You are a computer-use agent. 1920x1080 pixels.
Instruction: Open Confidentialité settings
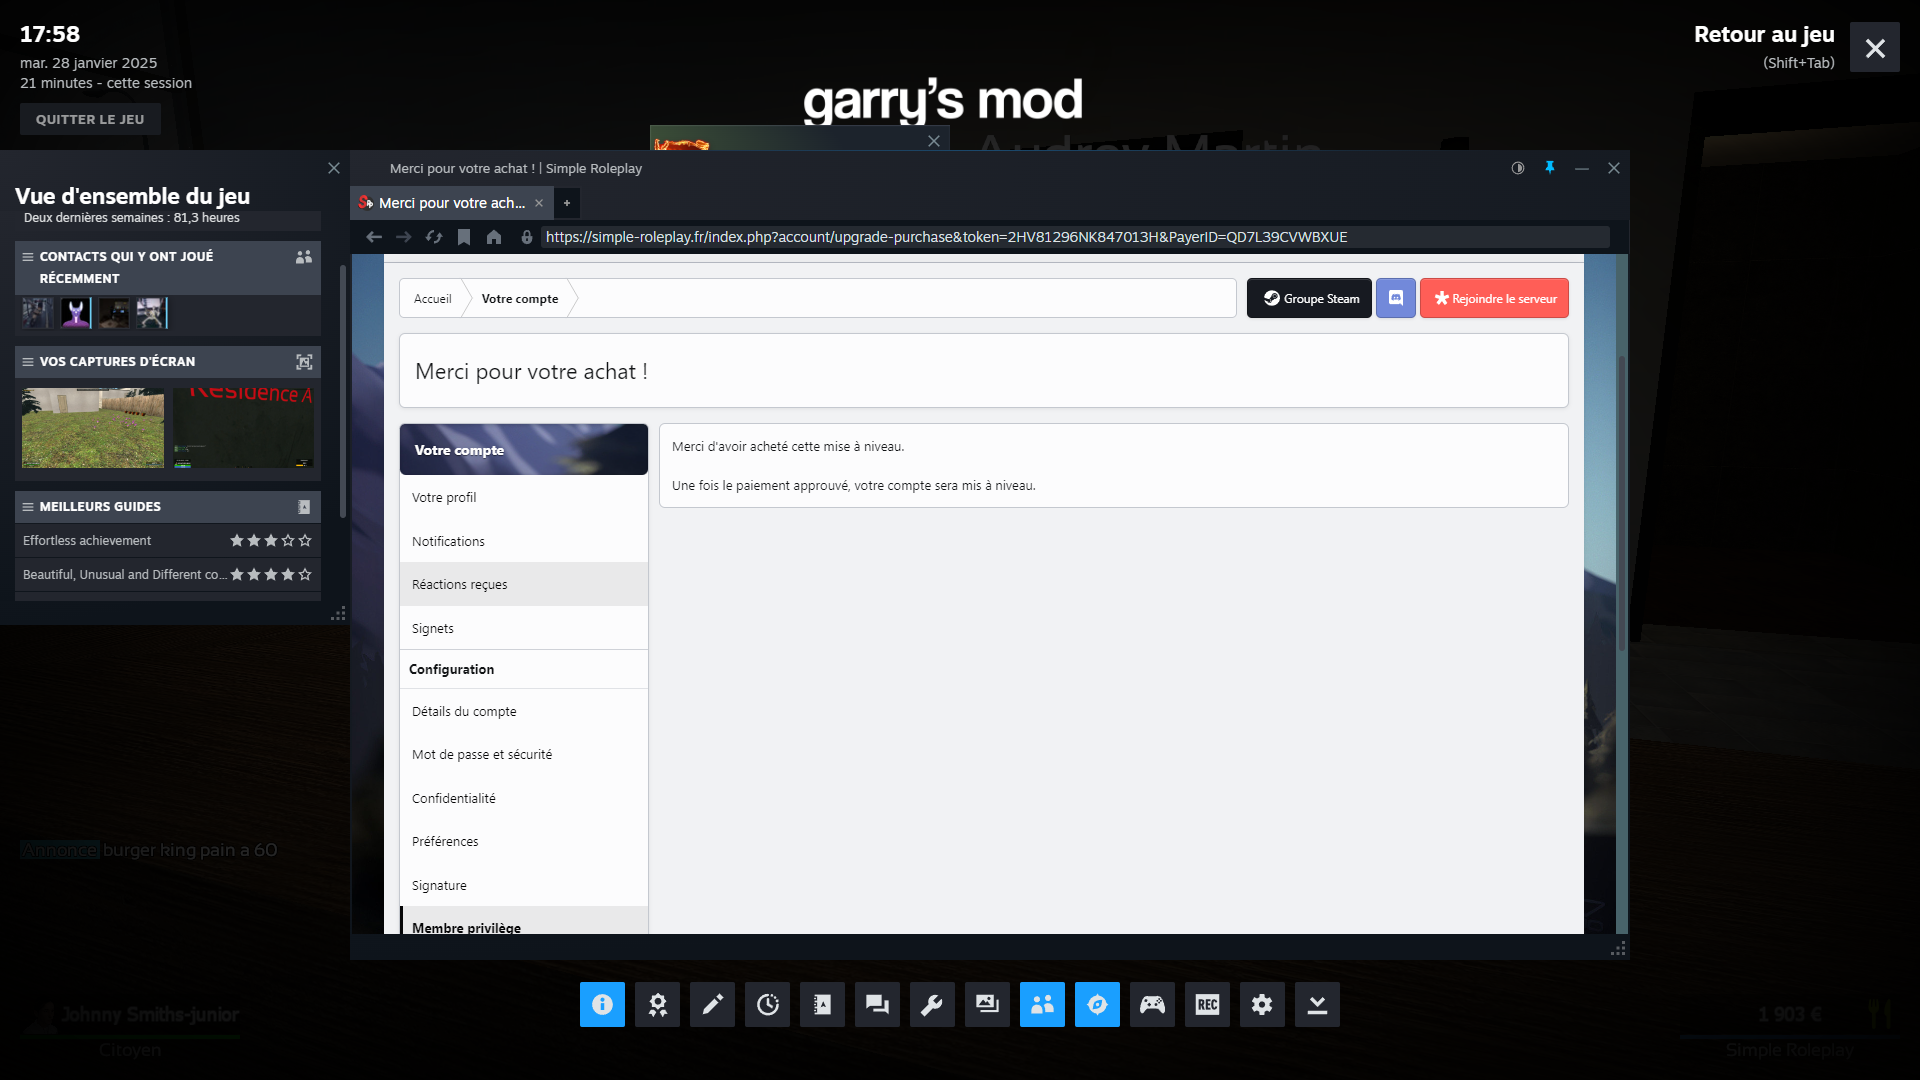coord(524,798)
